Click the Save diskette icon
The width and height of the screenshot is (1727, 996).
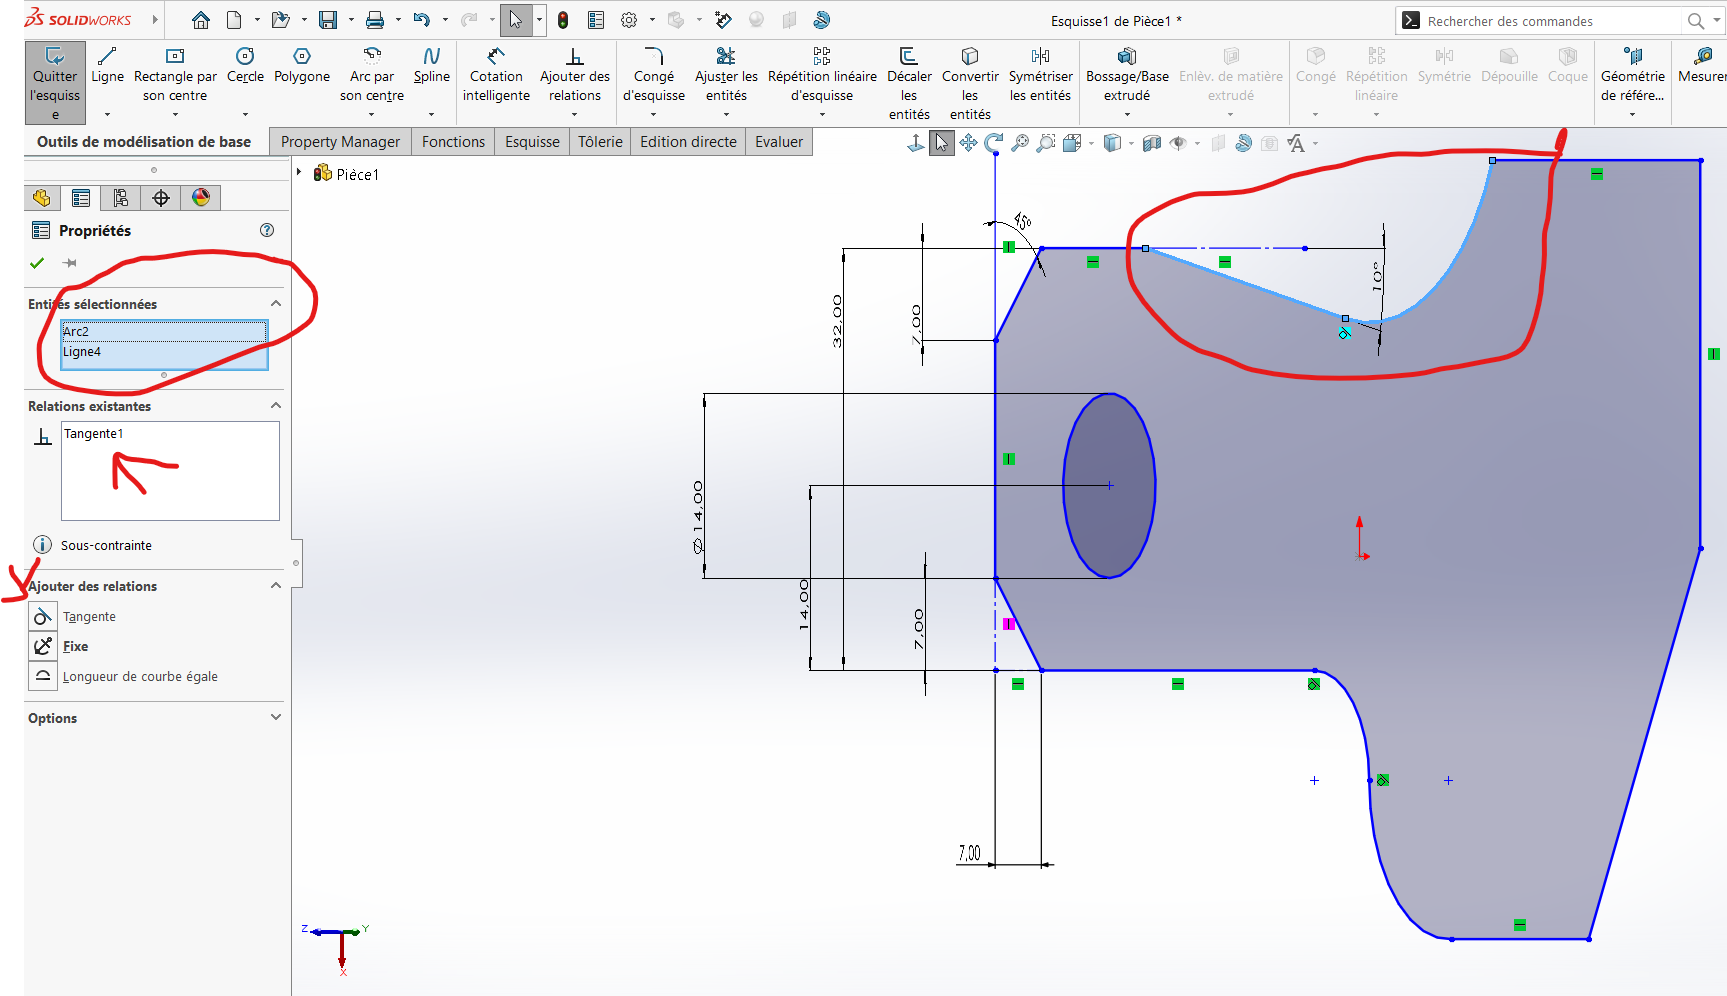(328, 20)
